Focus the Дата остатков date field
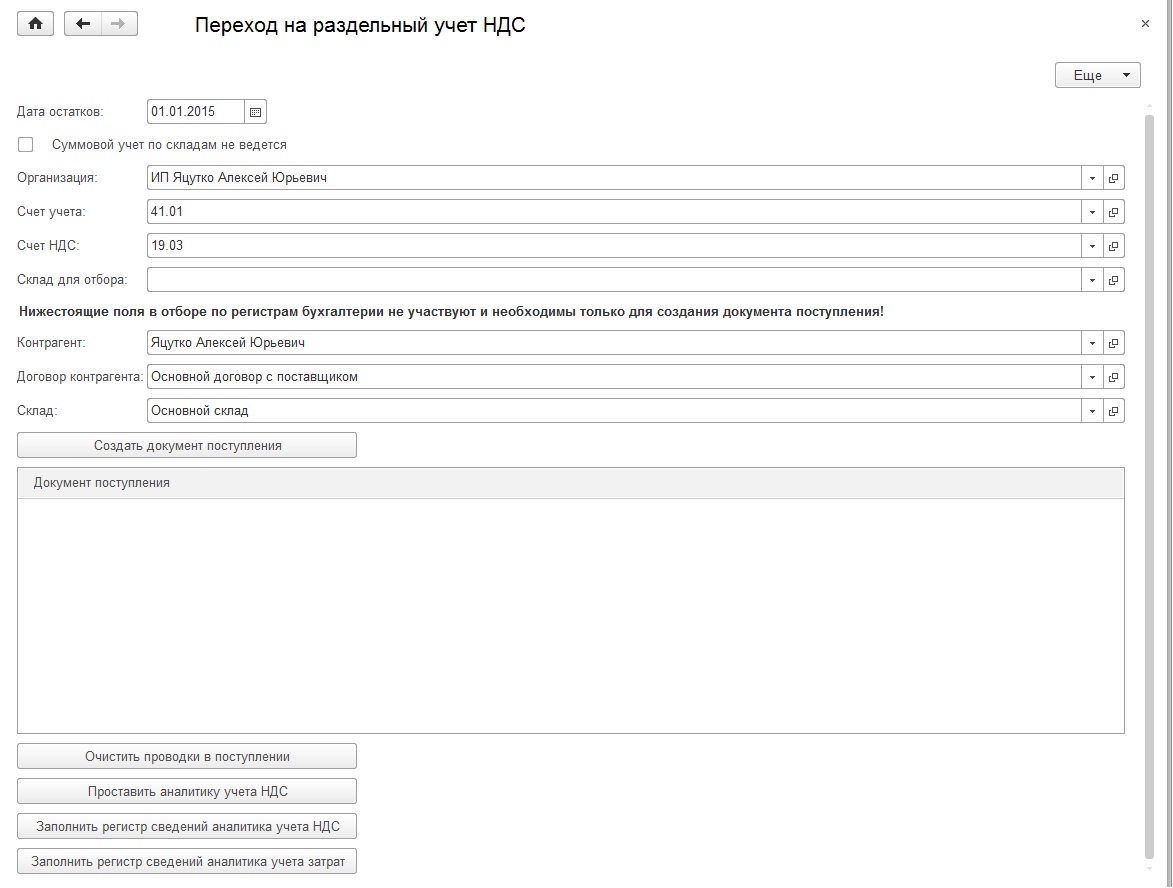Screen dimensions: 1173x888 pos(195,112)
